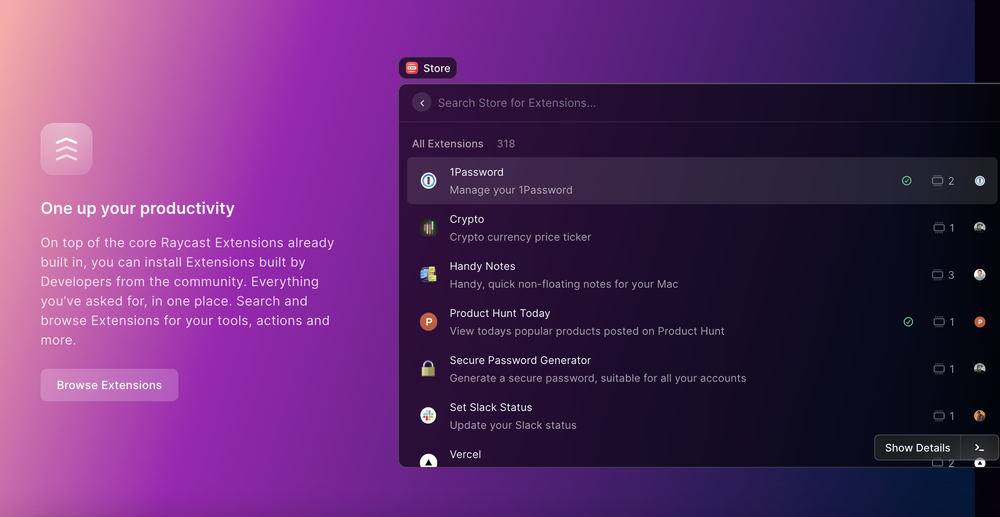The width and height of the screenshot is (1000, 517).
Task: Click the command count icon on Slack Status row
Action: (x=939, y=416)
